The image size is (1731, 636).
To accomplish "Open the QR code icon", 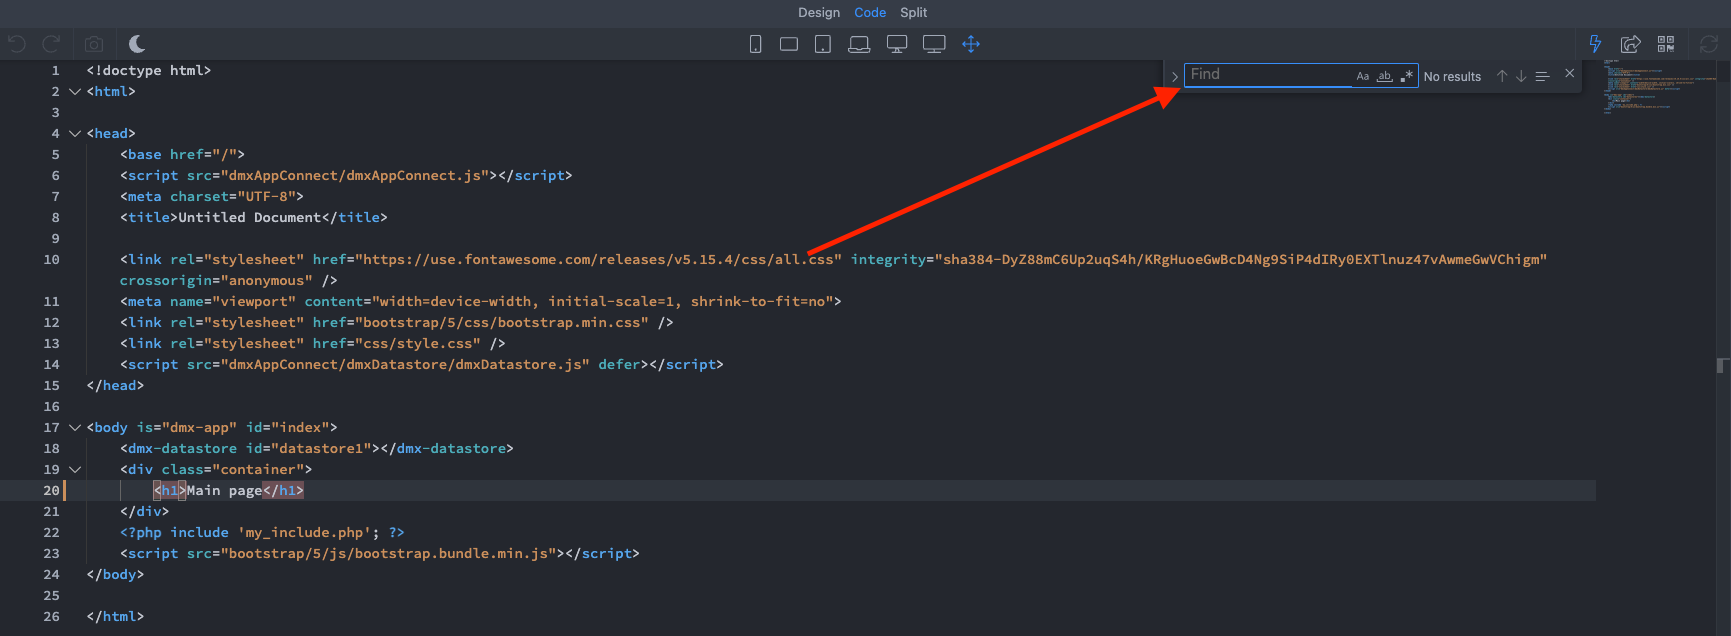I will 1666,44.
